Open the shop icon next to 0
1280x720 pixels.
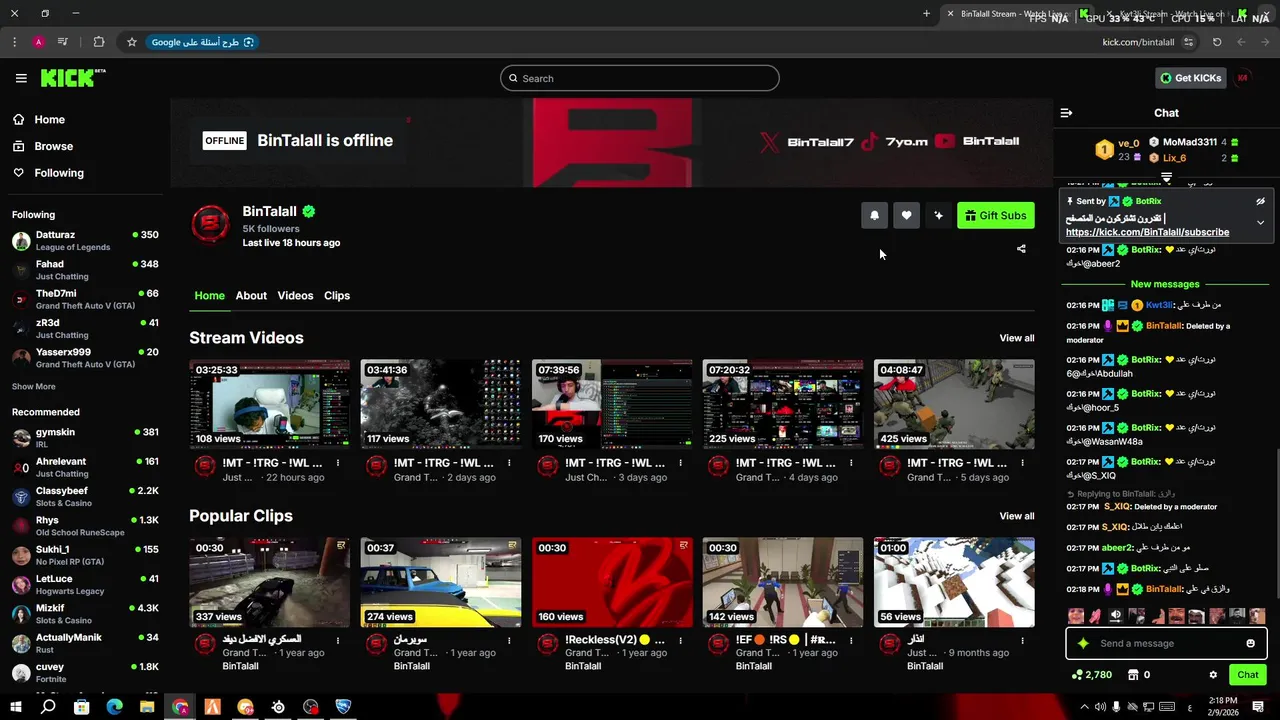pos(1133,675)
